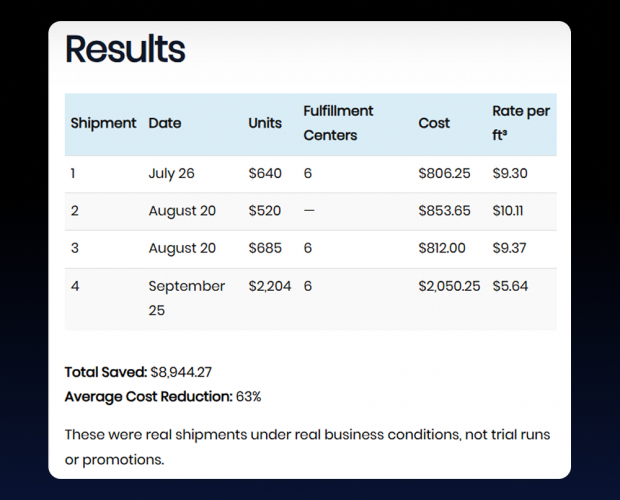Click the $5.64 rate cell
620x500 pixels.
tap(510, 286)
